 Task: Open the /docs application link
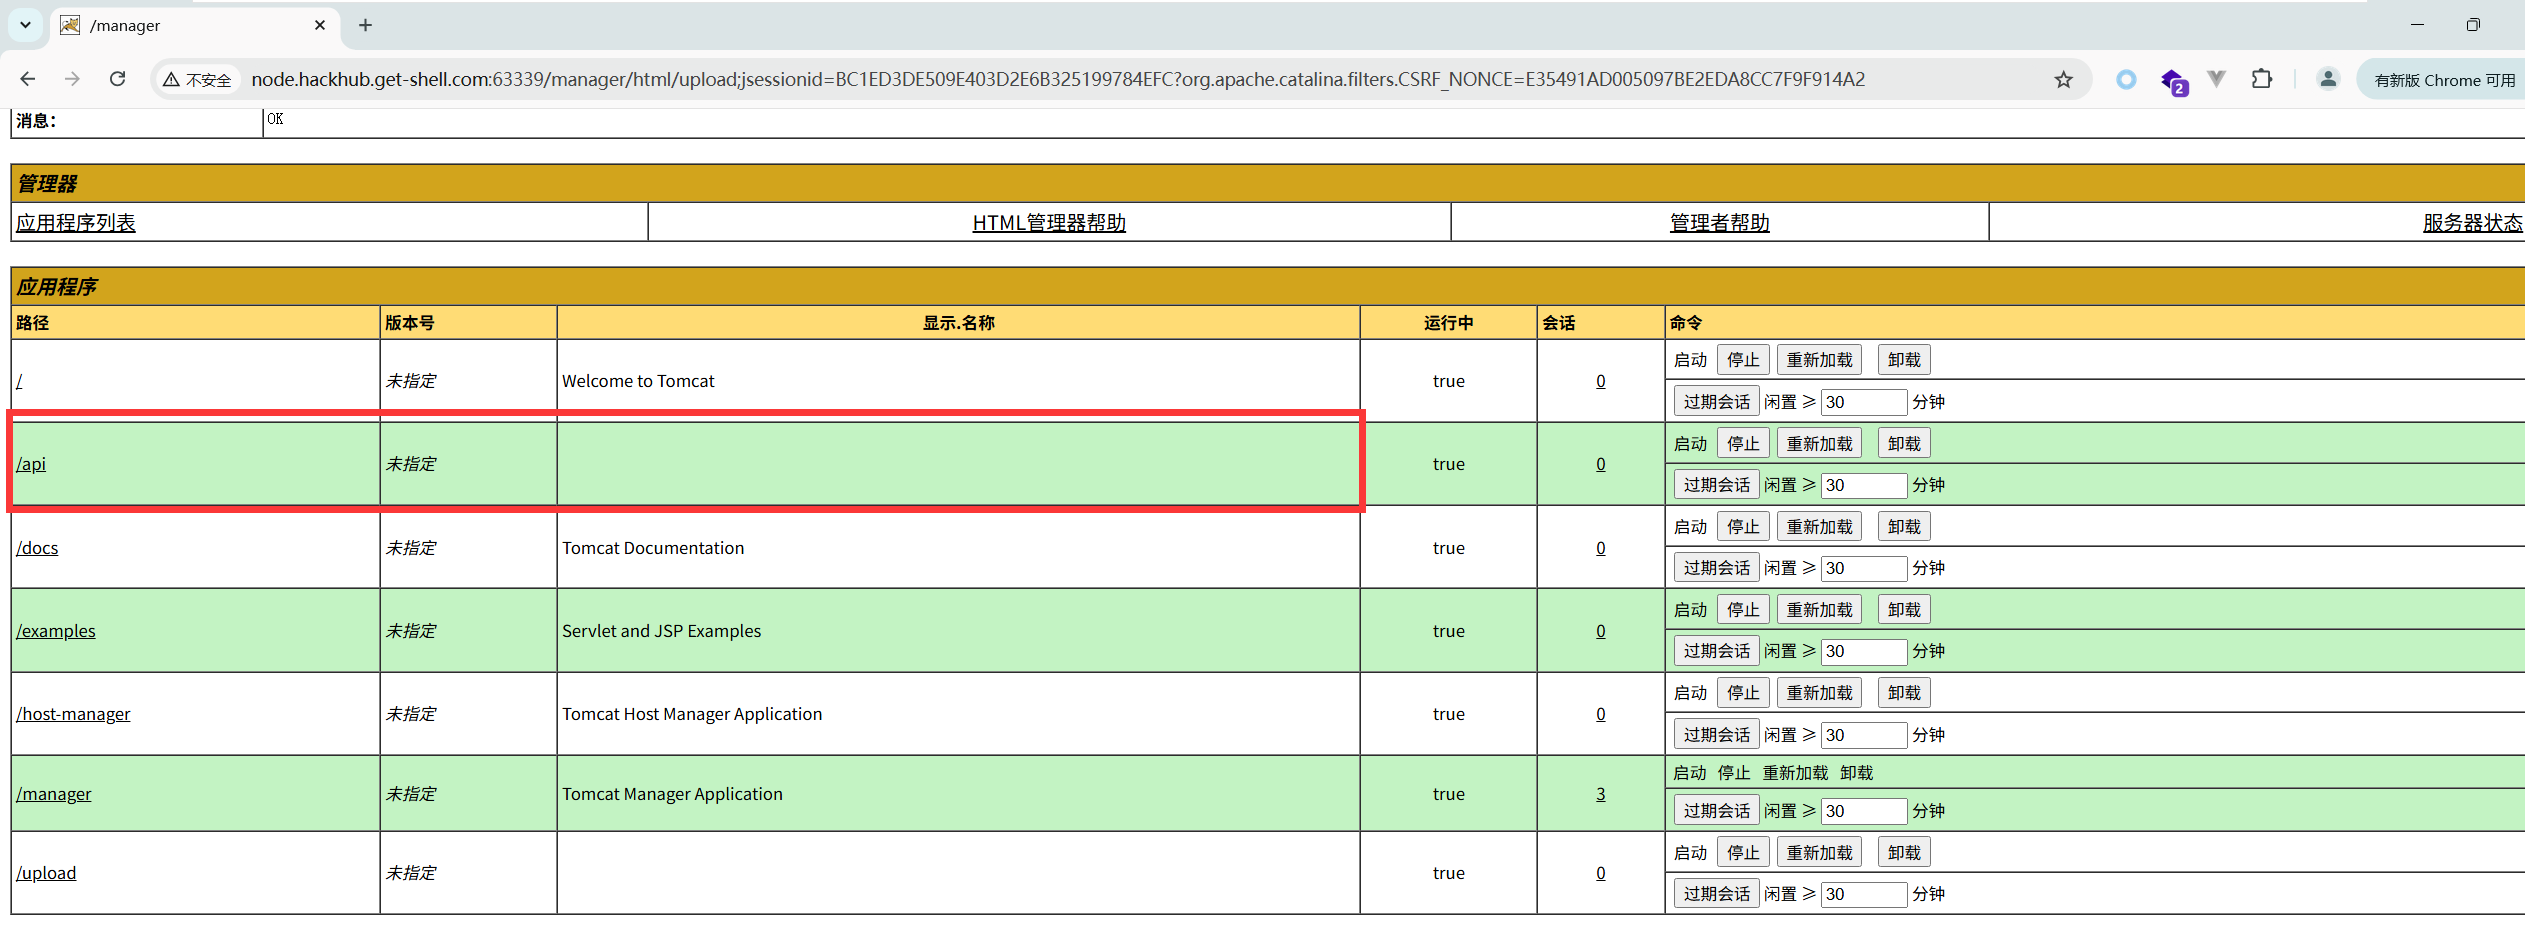[37, 548]
